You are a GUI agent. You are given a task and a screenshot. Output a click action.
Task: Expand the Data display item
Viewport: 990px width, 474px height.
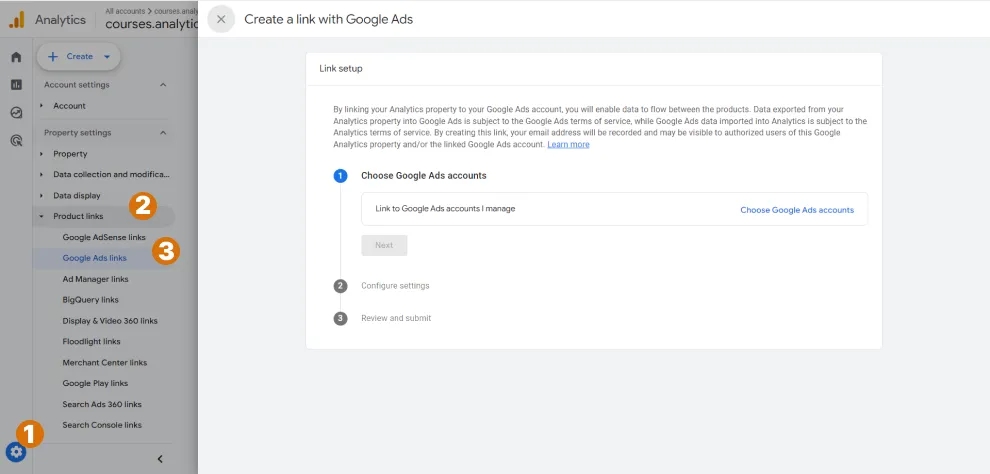click(76, 196)
